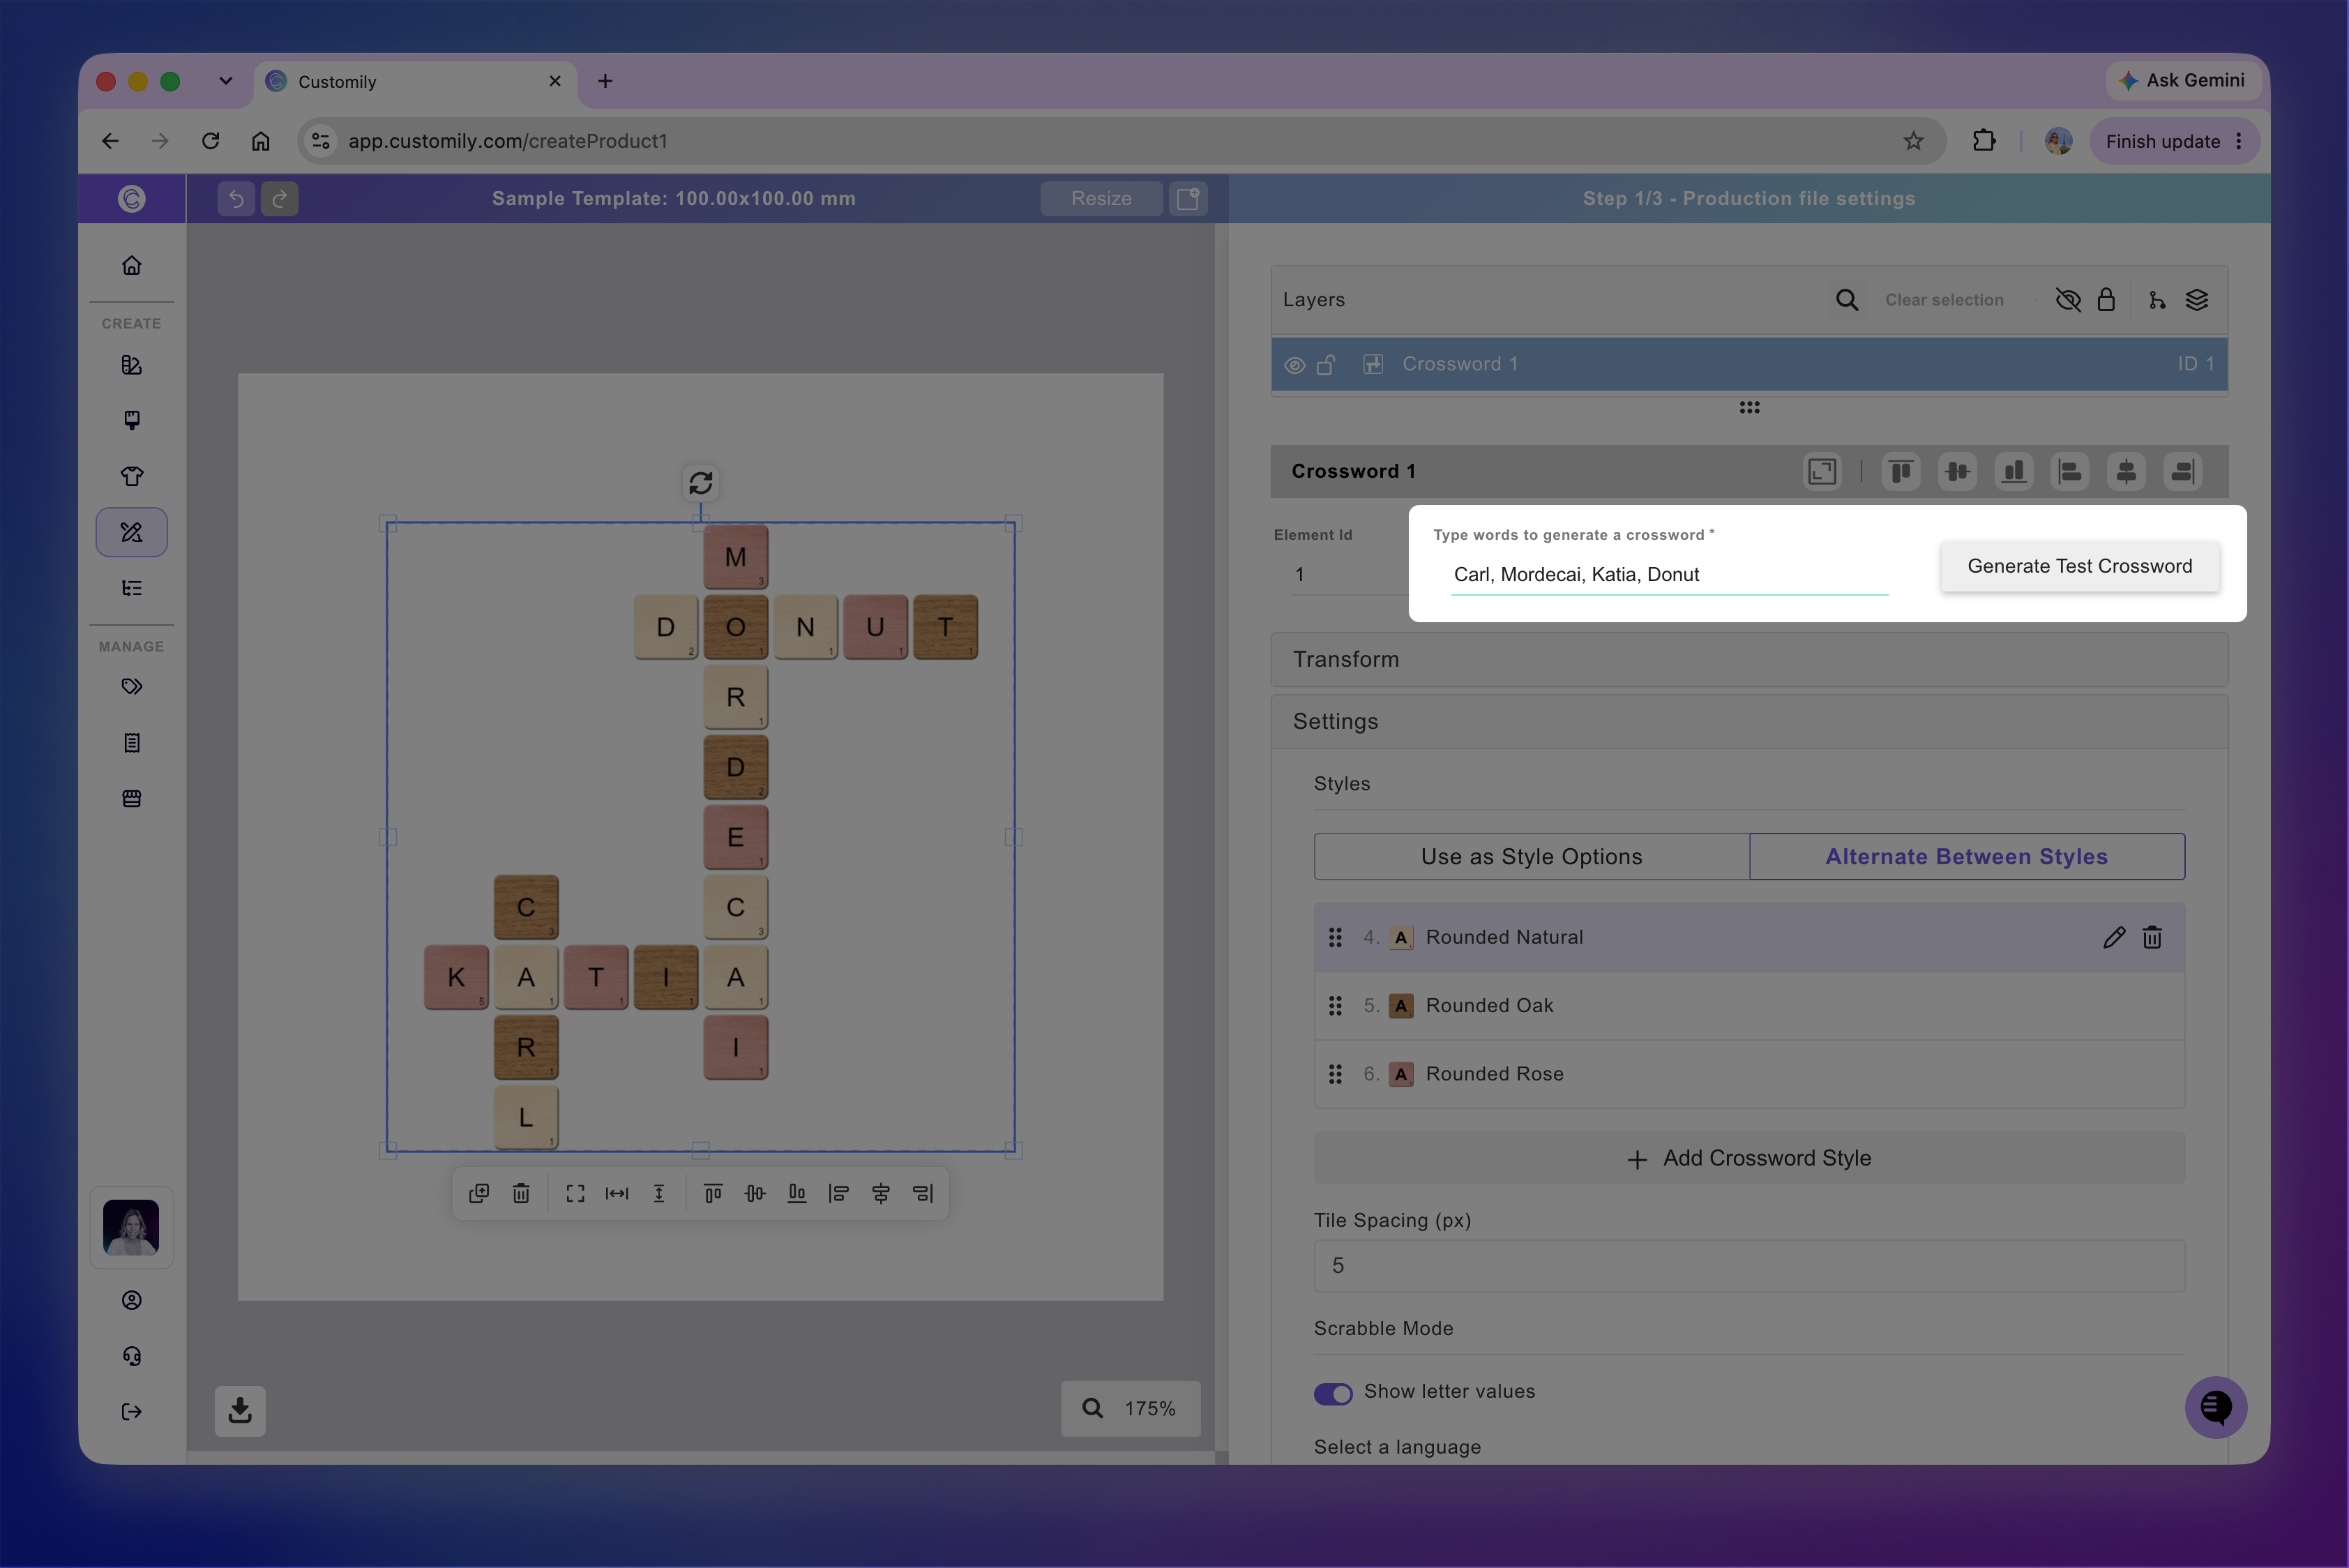Expand the Transform section
The image size is (2349, 1568).
click(x=1749, y=659)
